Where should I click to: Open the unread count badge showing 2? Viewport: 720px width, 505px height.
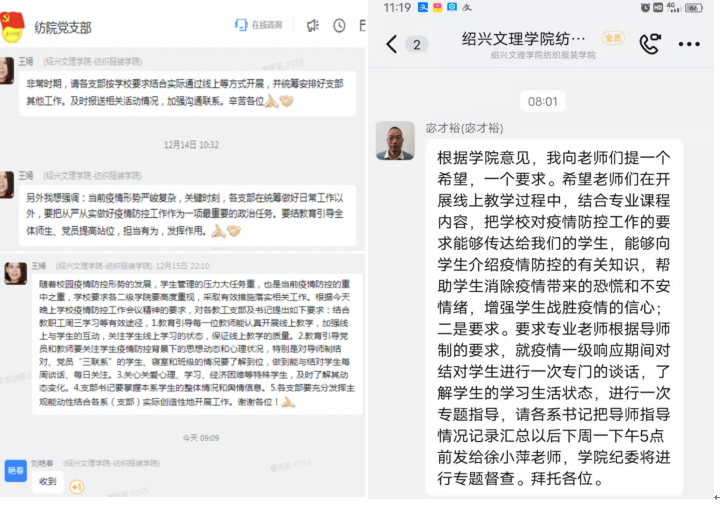[x=416, y=45]
